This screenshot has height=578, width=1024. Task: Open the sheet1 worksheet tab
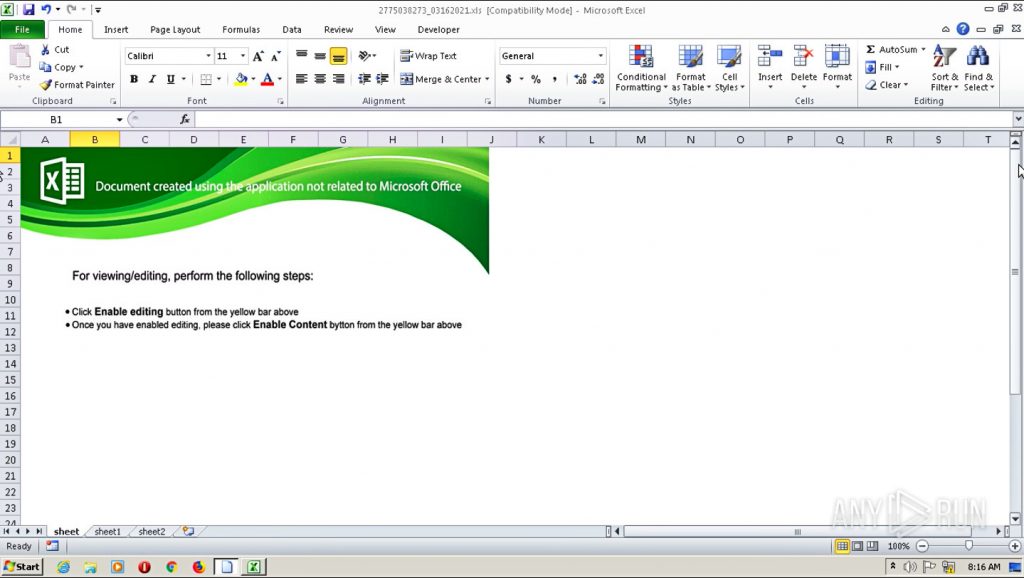[107, 532]
